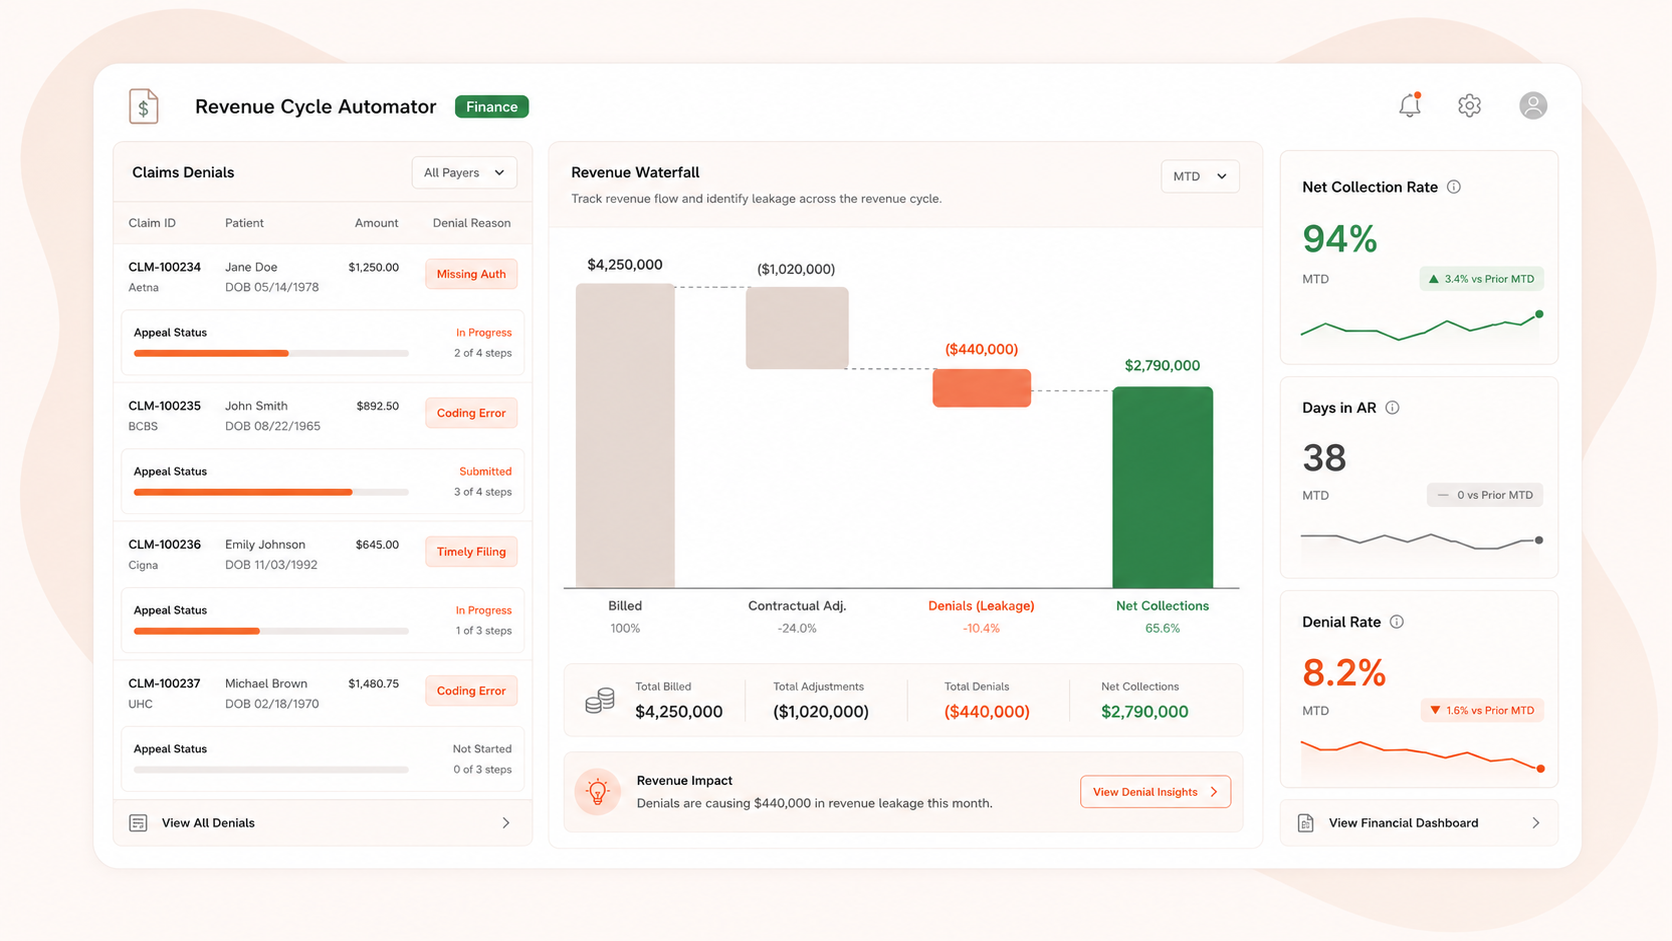Click Coding Error tag for CLM-100235
The width and height of the screenshot is (1672, 941).
point(471,413)
